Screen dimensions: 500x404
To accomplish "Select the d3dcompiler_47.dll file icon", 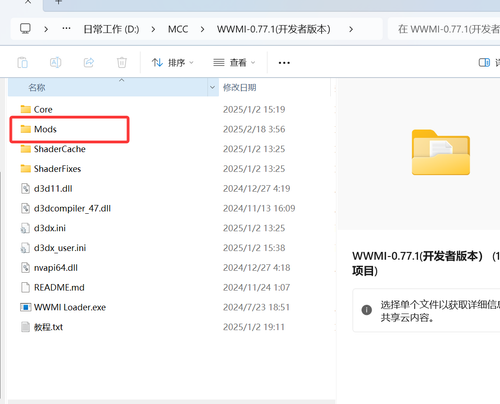I will pos(26,208).
